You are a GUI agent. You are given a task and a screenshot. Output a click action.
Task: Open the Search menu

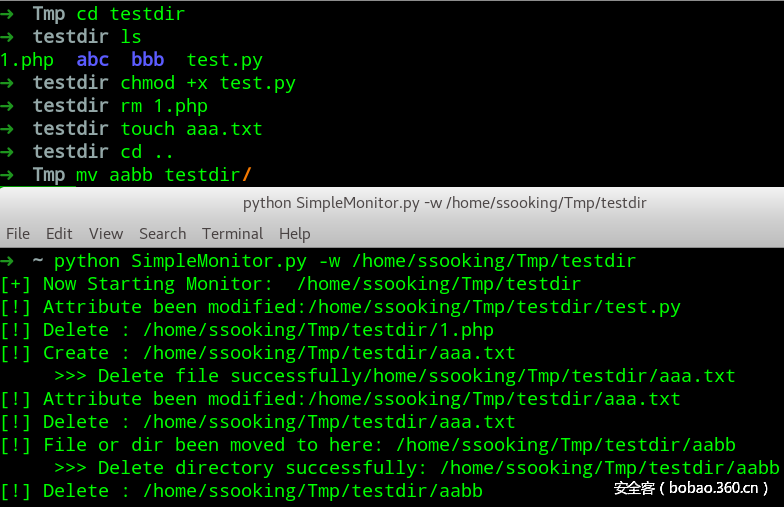163,233
